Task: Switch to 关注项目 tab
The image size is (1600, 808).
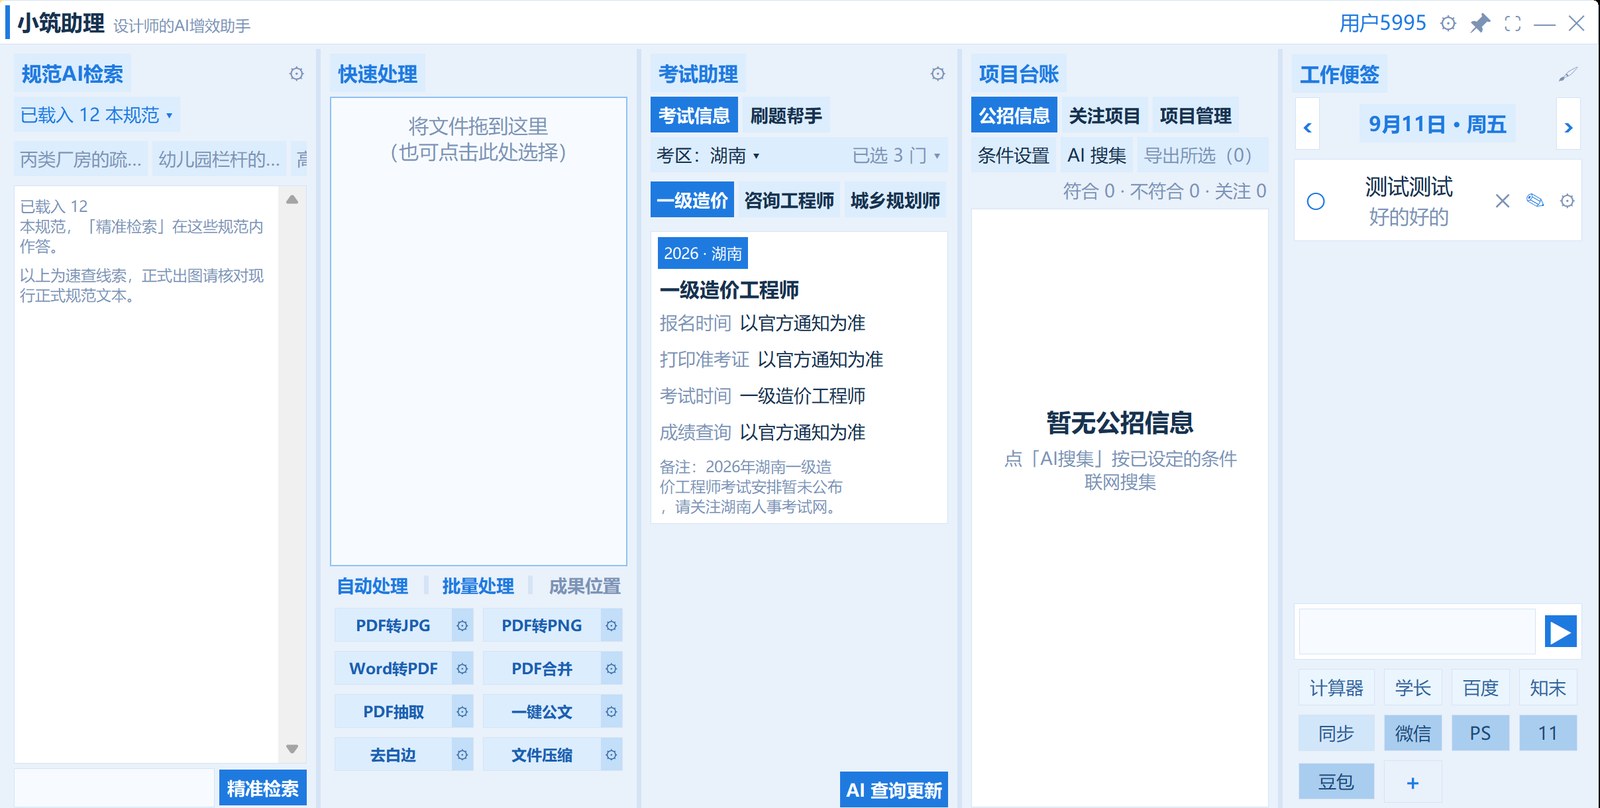Action: pos(1105,116)
